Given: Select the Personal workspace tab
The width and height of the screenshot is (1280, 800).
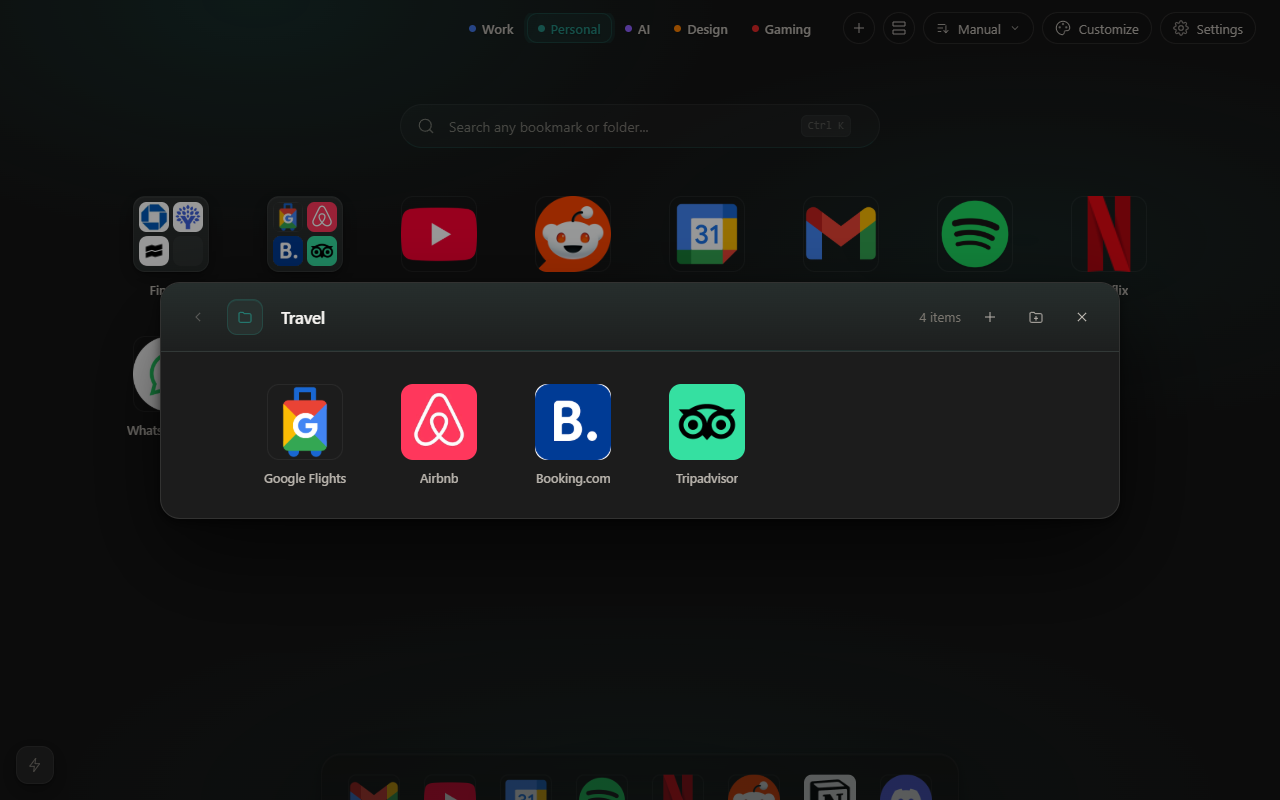Looking at the screenshot, I should tap(569, 29).
